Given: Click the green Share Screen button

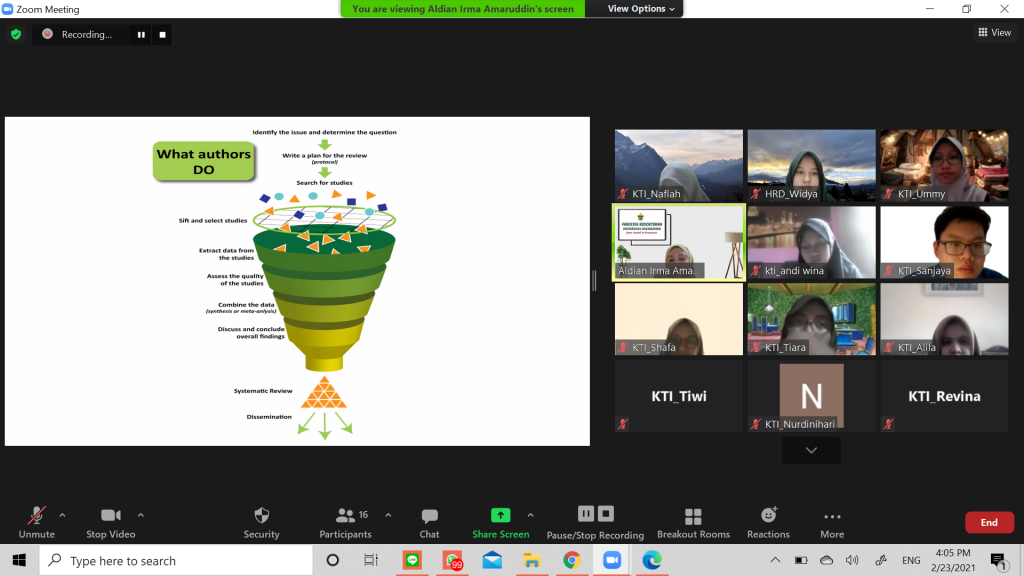Looking at the screenshot, I should pos(500,523).
